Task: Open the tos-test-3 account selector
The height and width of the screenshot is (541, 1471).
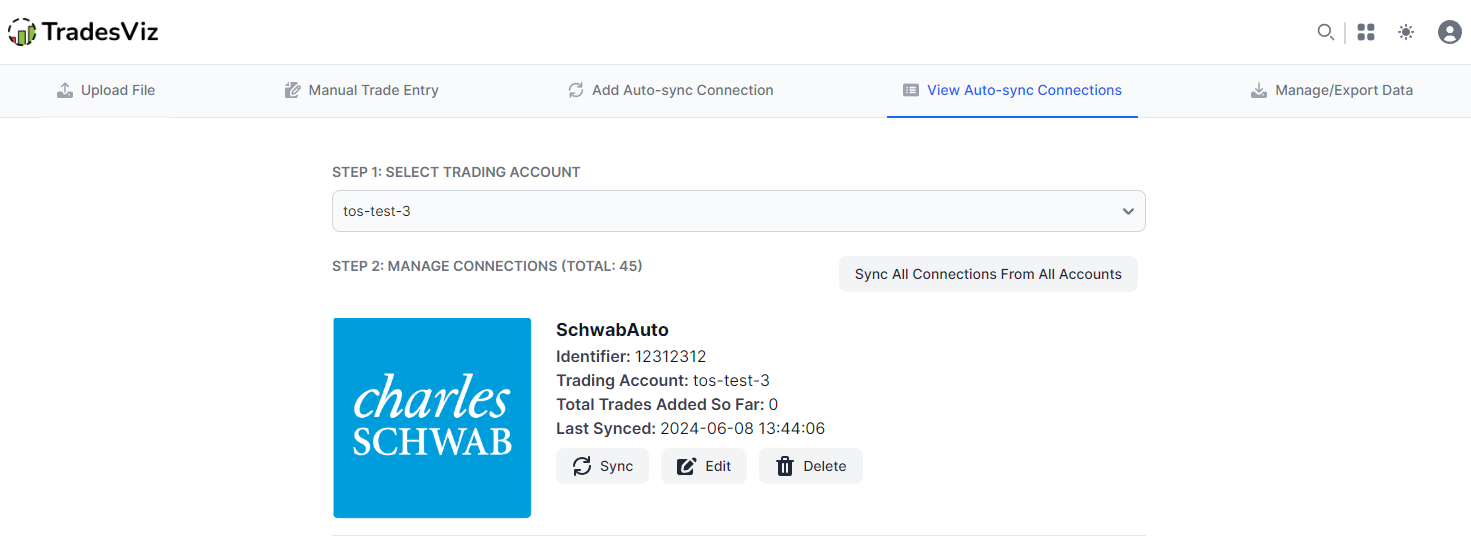Action: click(738, 211)
